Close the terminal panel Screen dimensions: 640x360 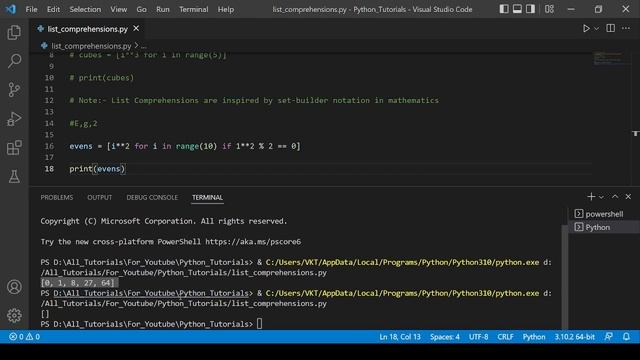coord(628,197)
